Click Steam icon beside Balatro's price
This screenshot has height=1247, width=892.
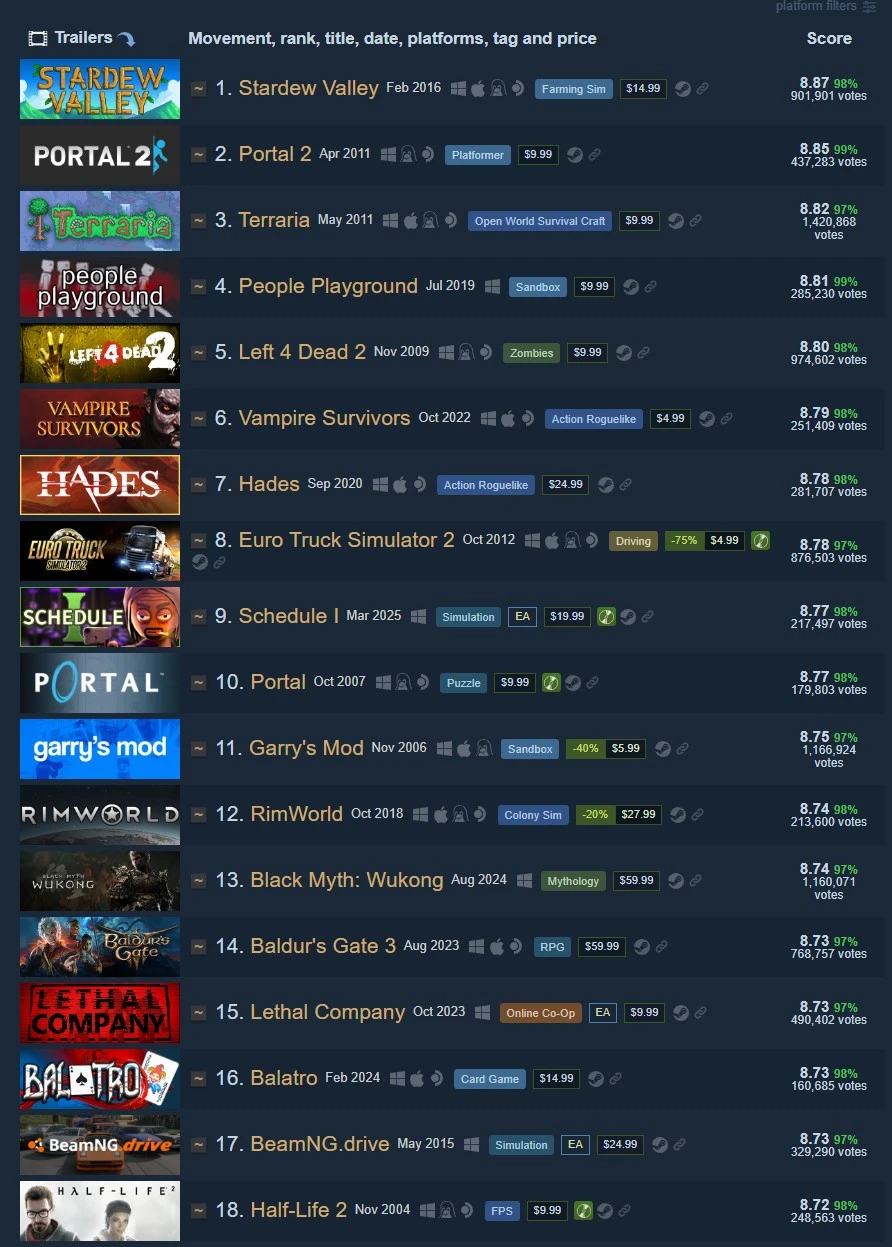click(596, 1078)
